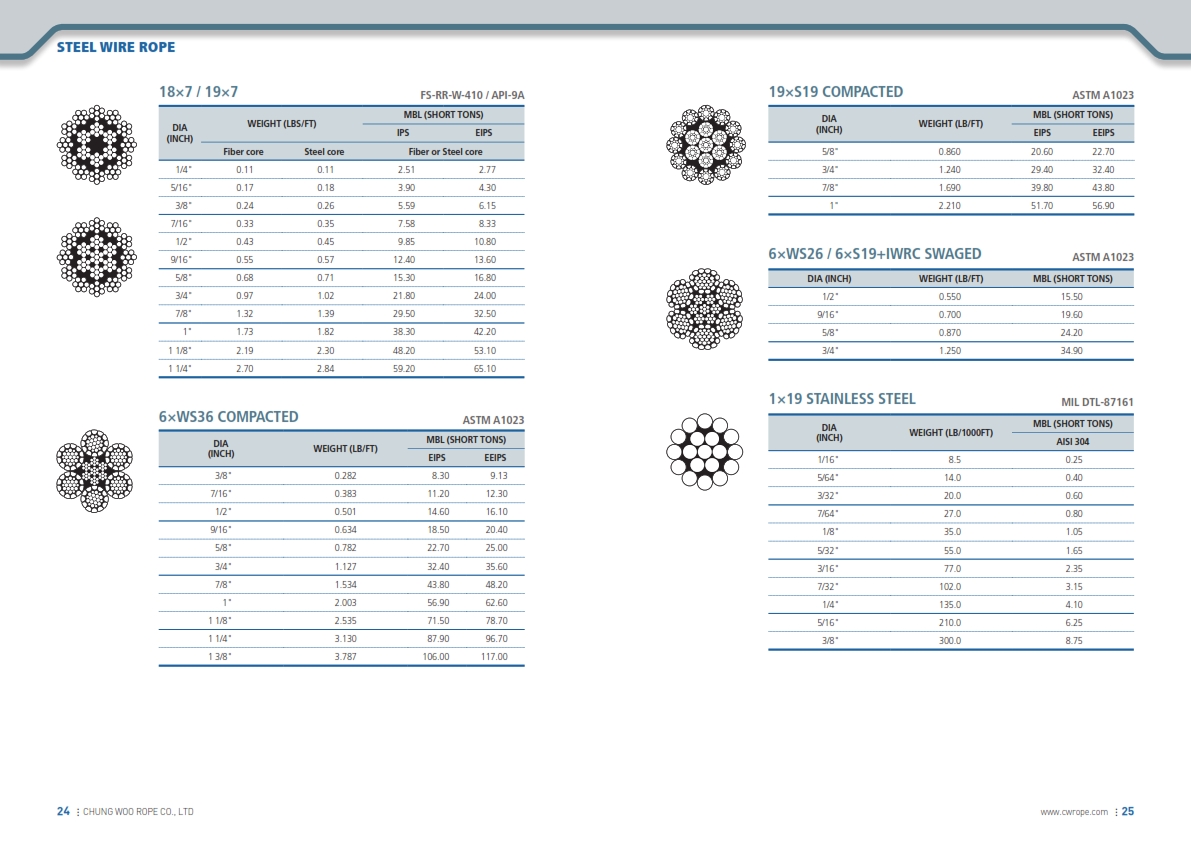Click the 18×7 / 19×7 section heading
This screenshot has width=1191, height=842.
point(198,92)
